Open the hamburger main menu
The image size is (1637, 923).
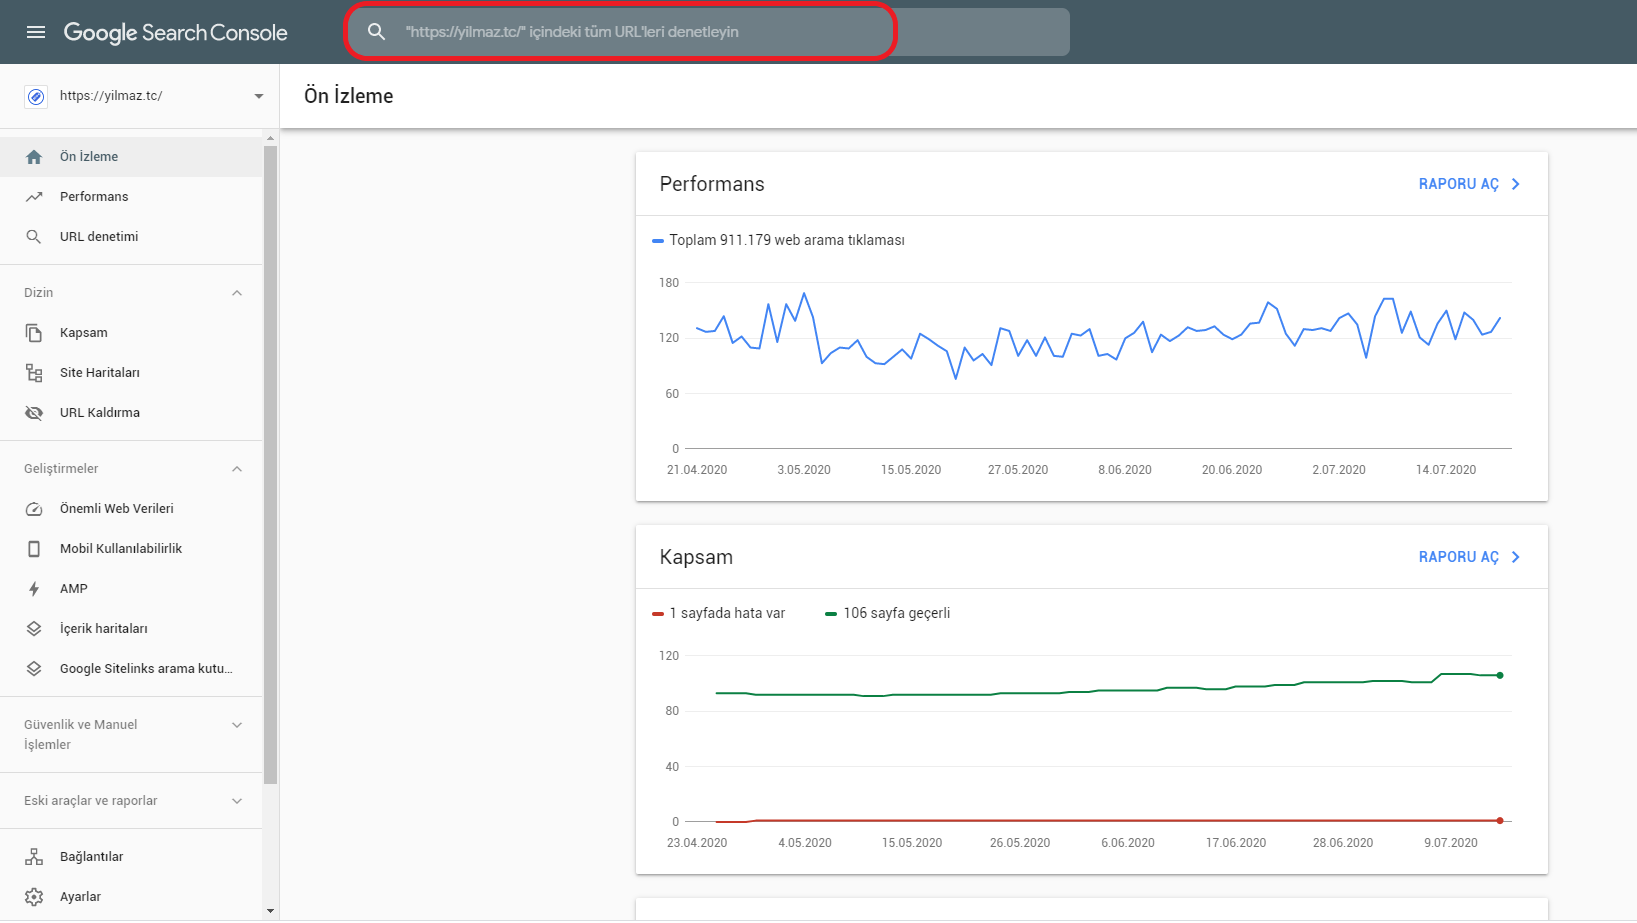point(36,32)
